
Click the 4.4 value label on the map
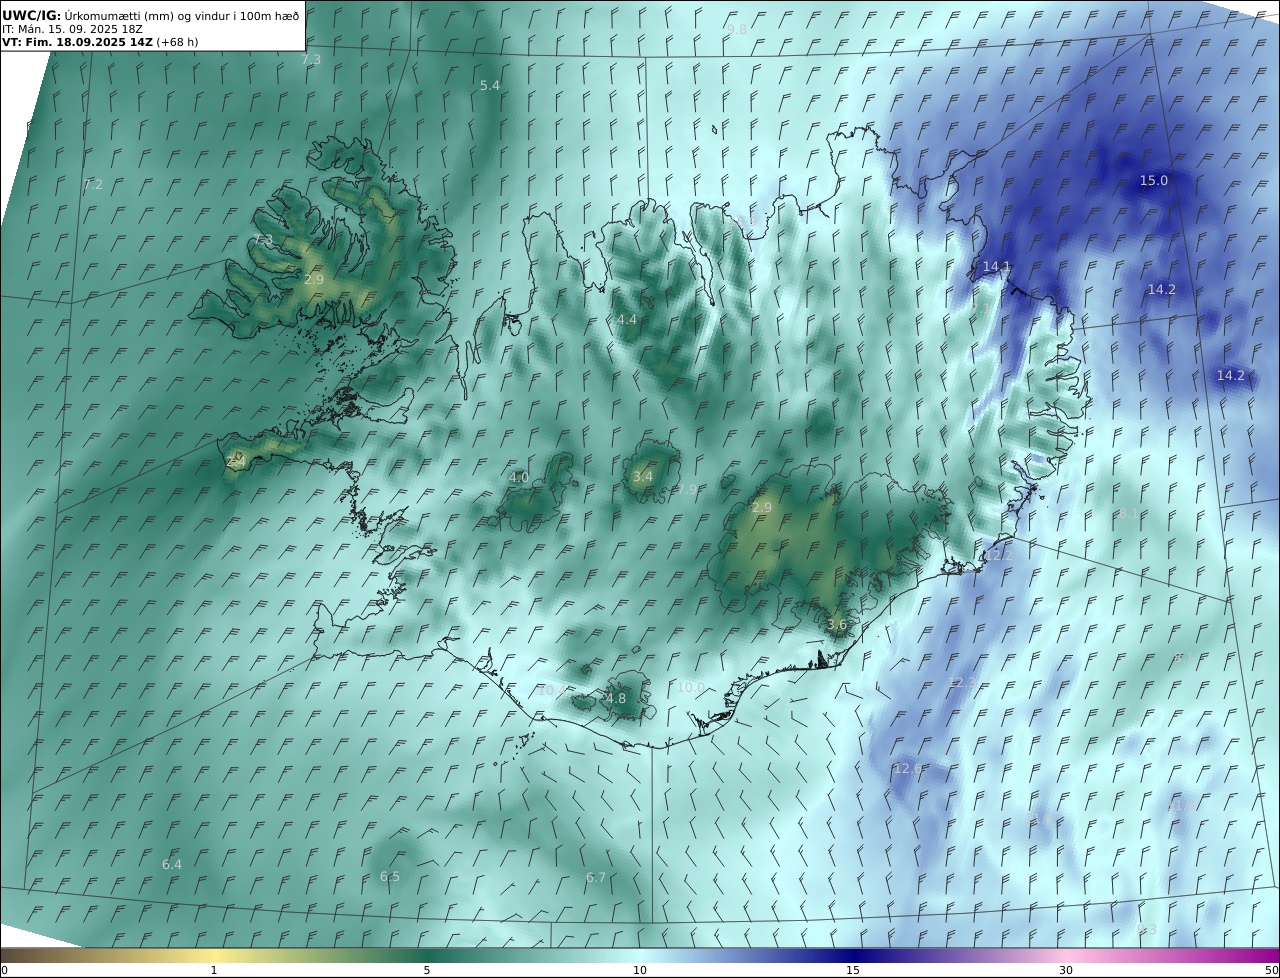coord(627,320)
